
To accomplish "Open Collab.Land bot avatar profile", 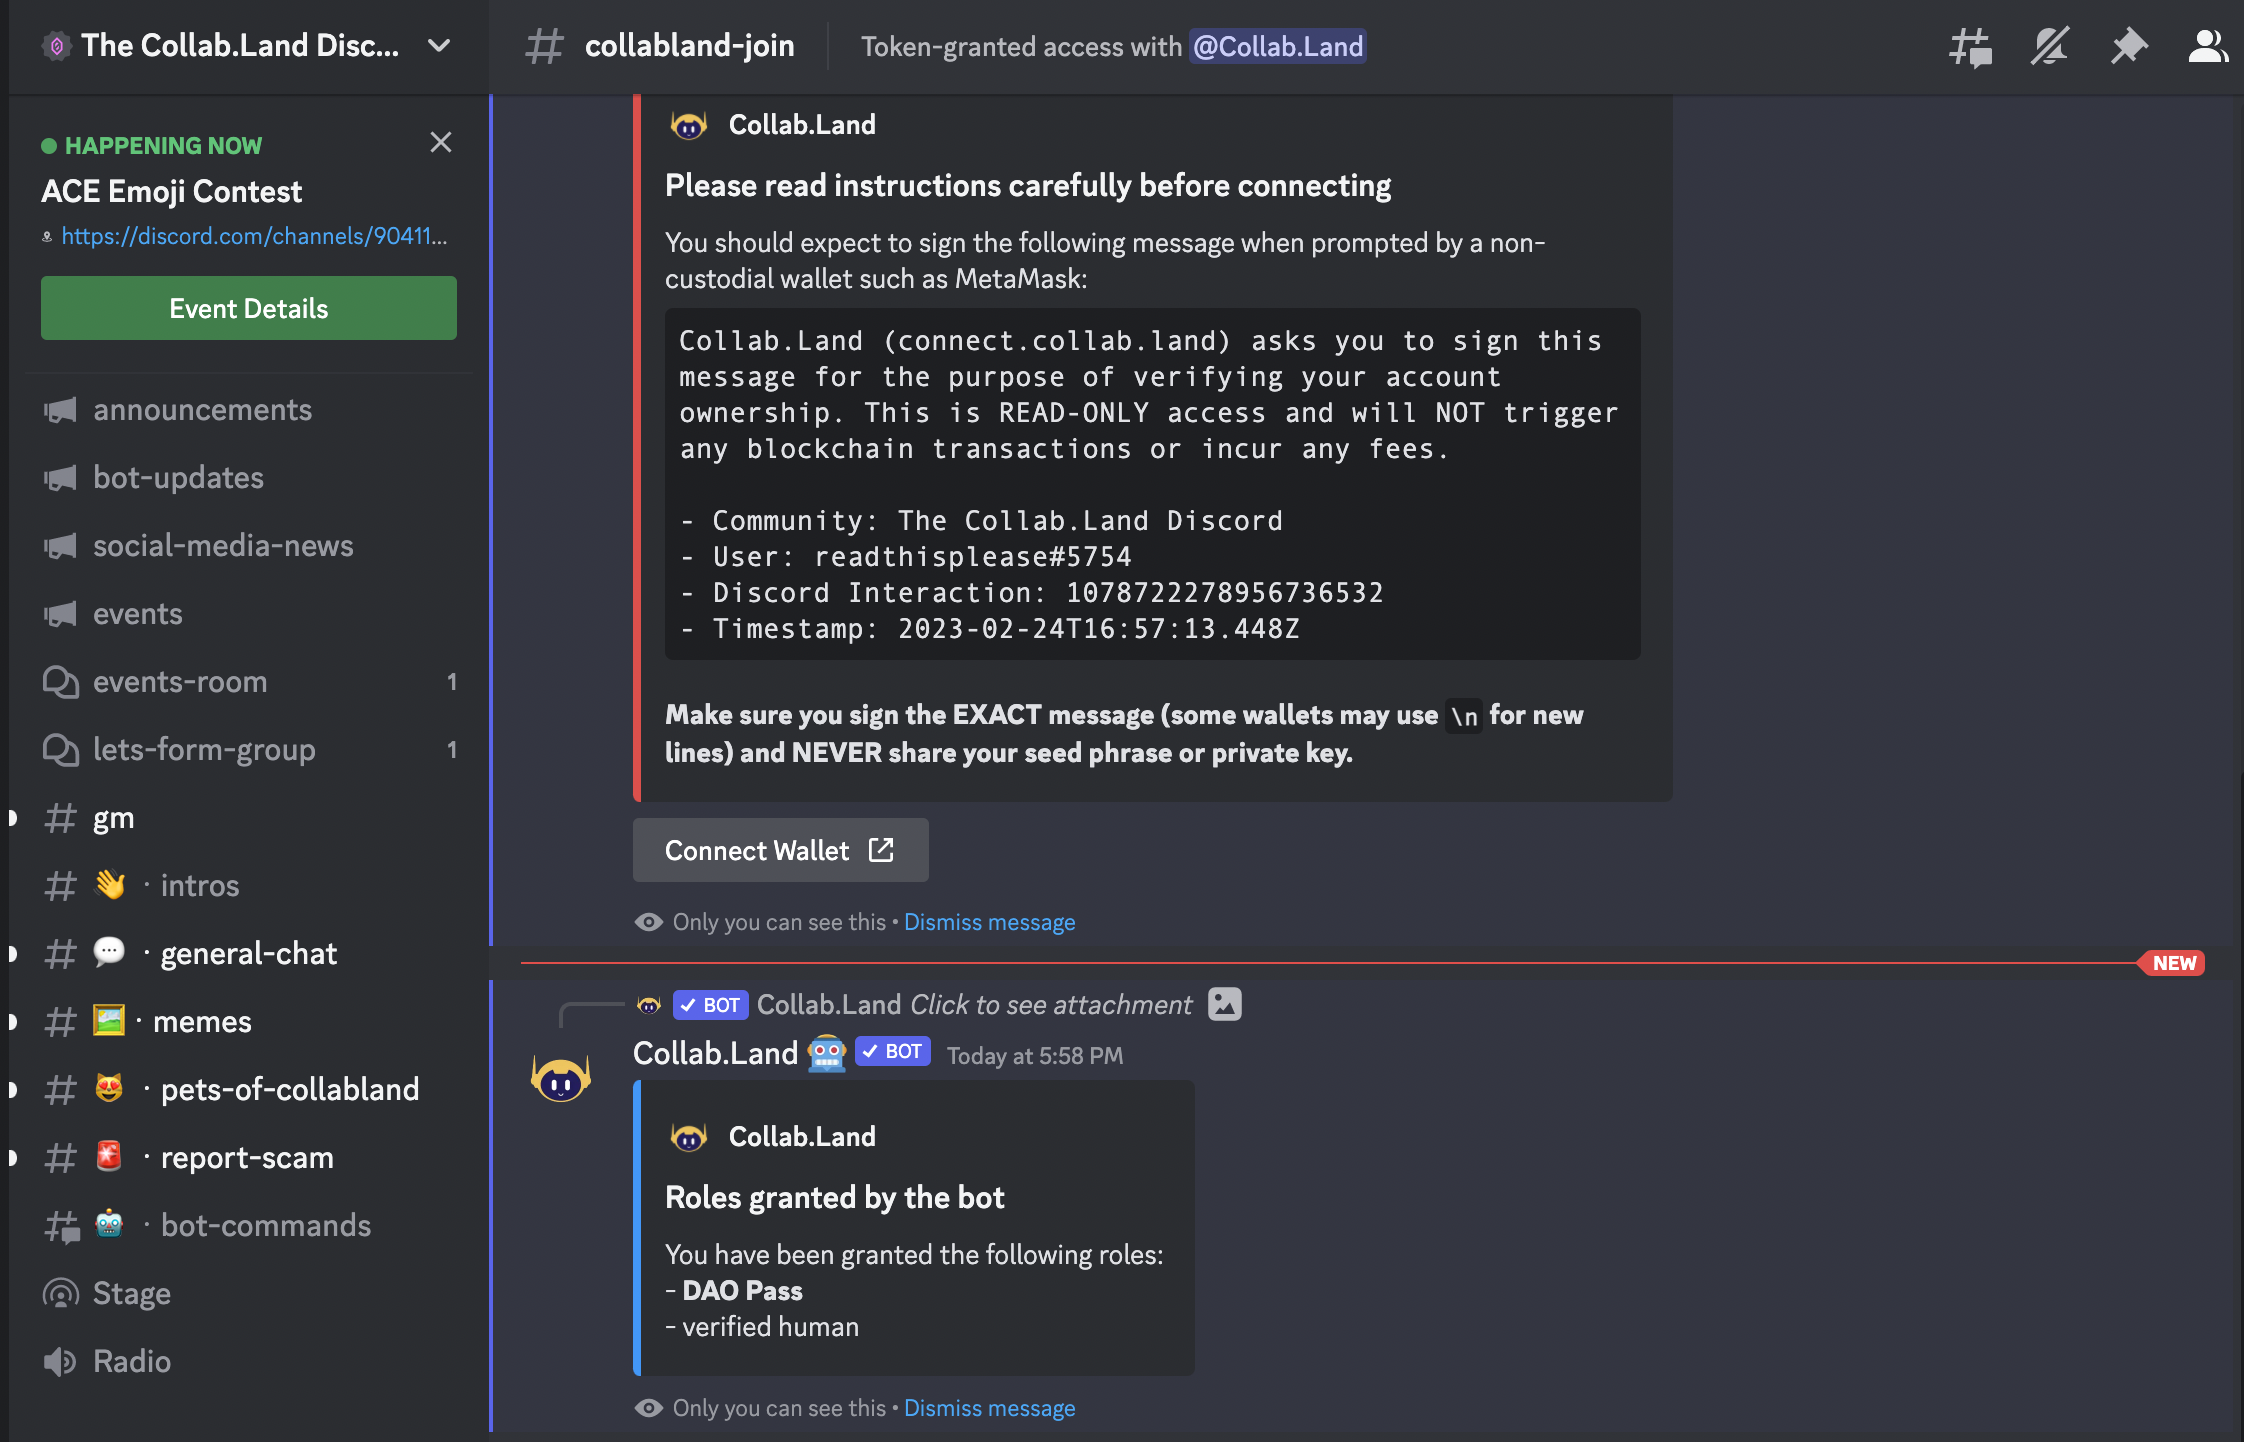I will [x=561, y=1079].
